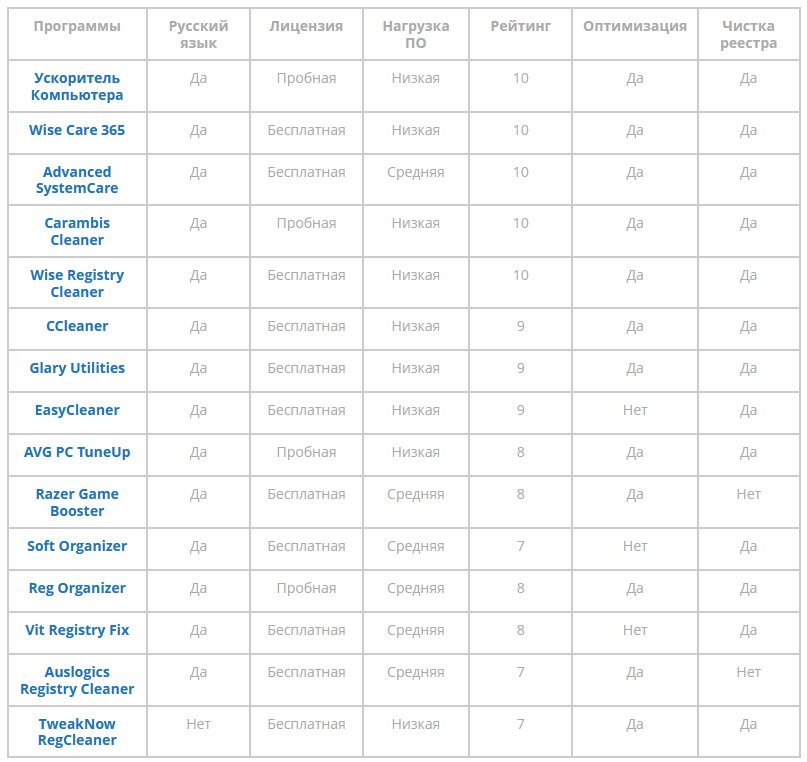Select the CCleaner link
Viewport: 807px width, 762px height.
[x=77, y=326]
